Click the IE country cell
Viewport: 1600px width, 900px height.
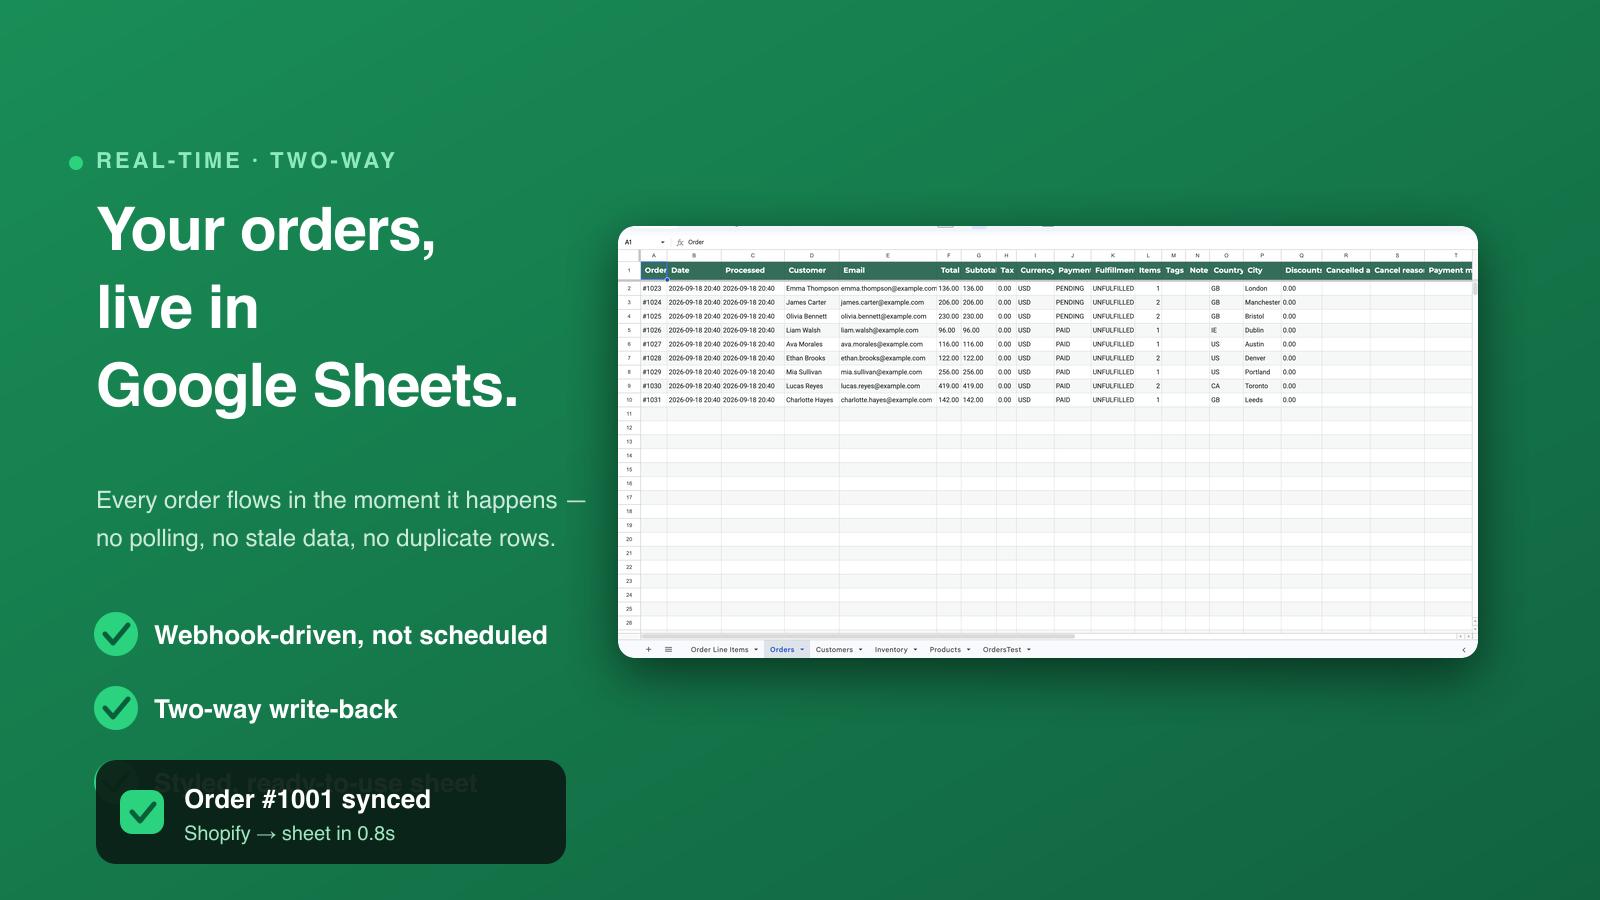tap(1226, 330)
